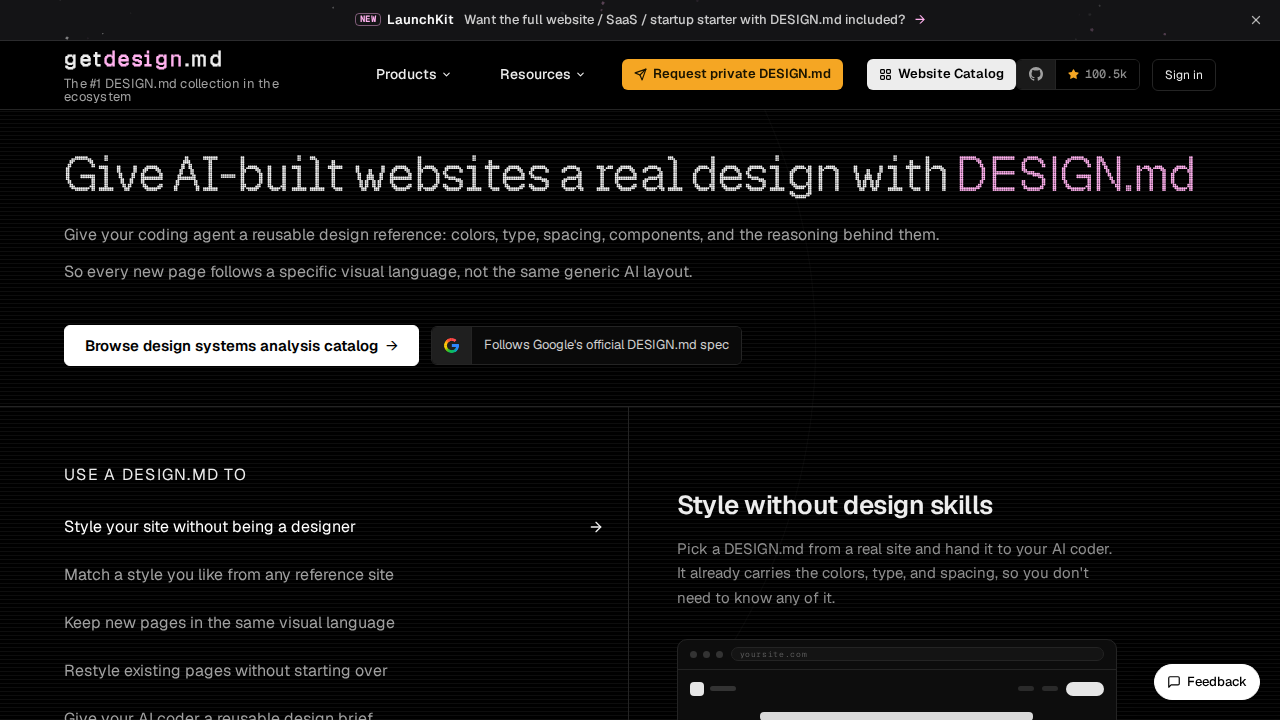Open the GitHub repository icon
Image resolution: width=1280 pixels, height=720 pixels.
(1036, 74)
